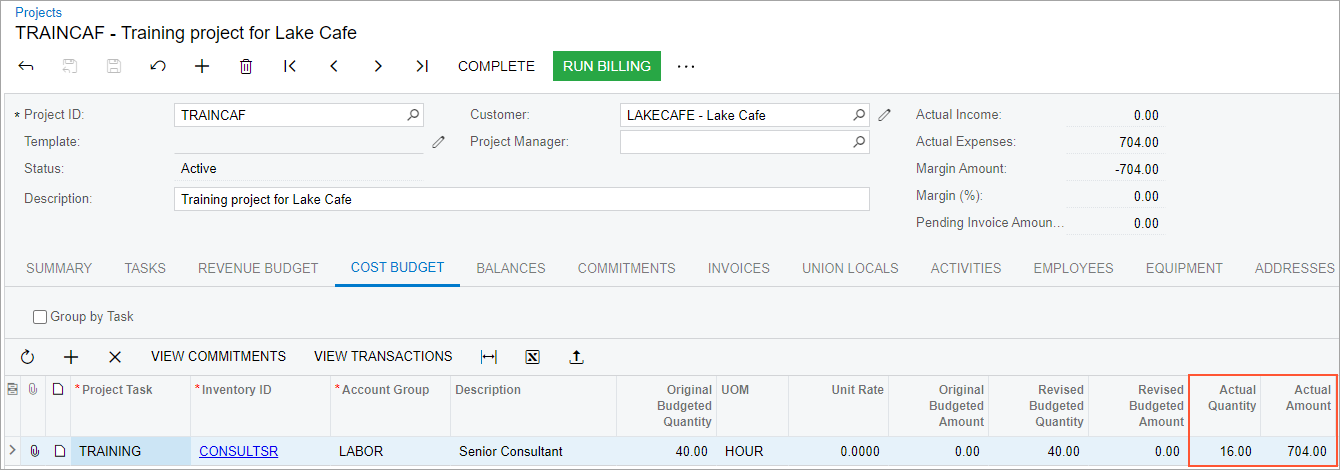
Task: Click the View Transactions button
Action: (x=383, y=357)
